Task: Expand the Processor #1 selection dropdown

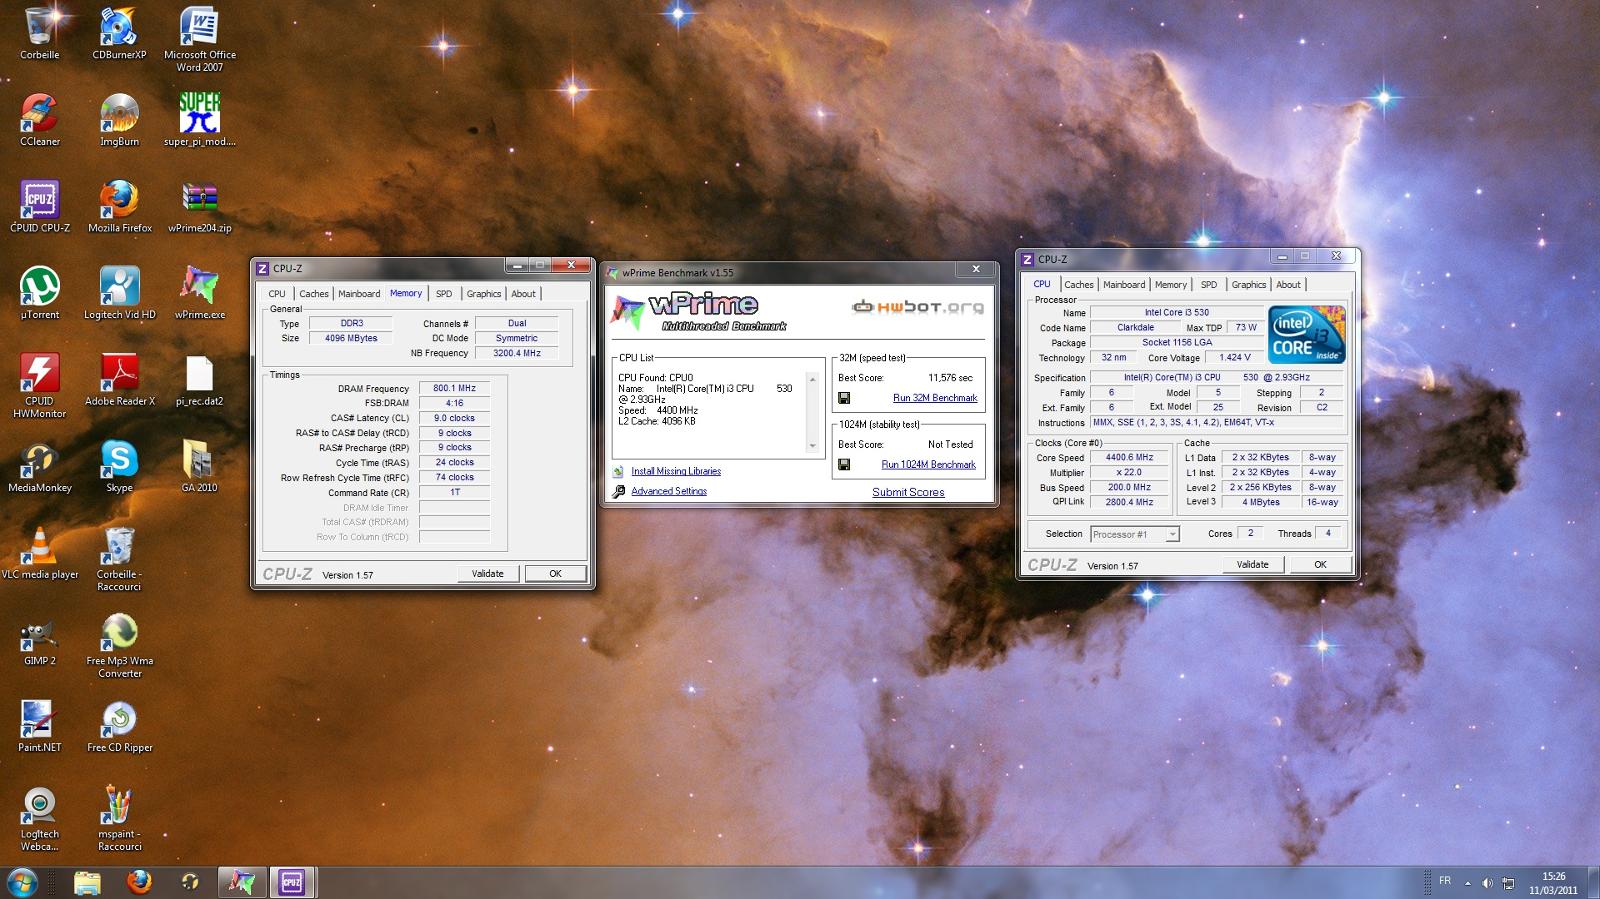Action: click(1173, 534)
